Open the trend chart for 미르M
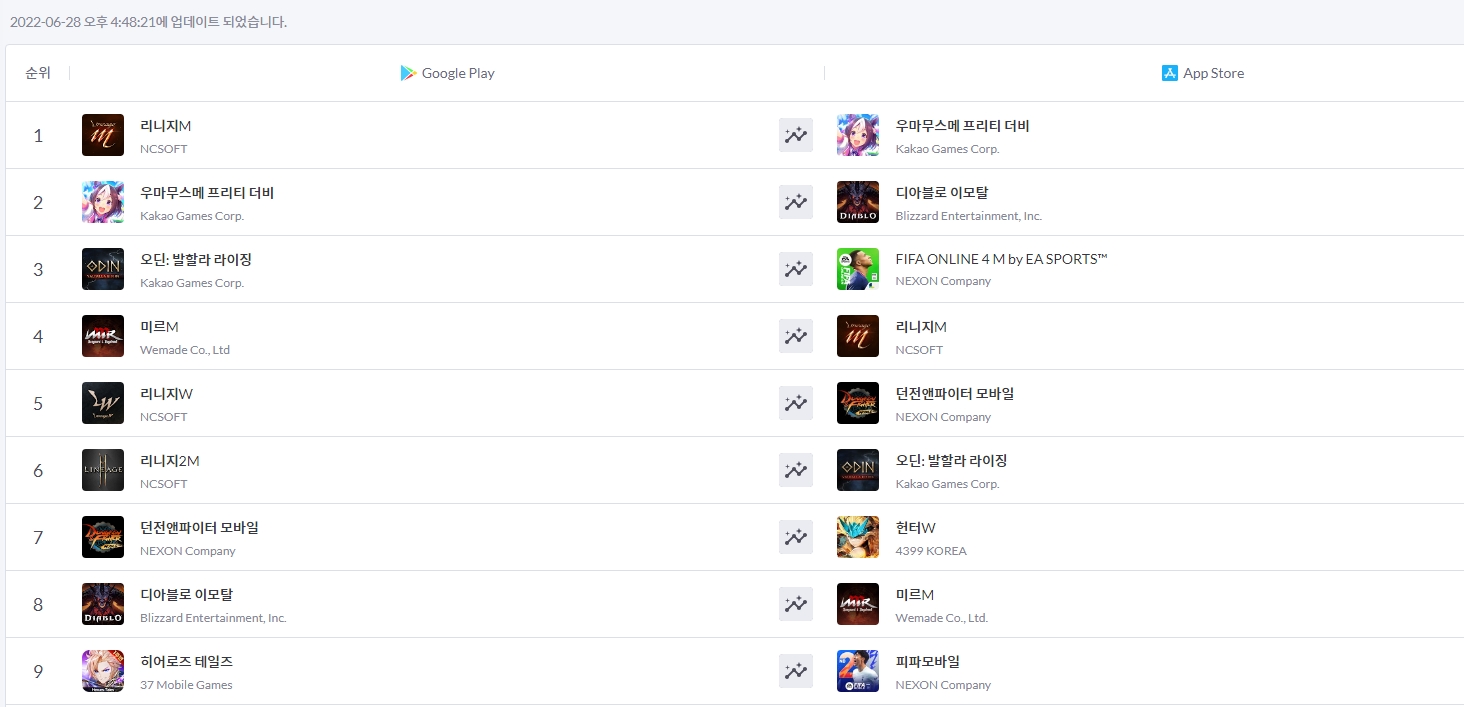 pyautogui.click(x=794, y=336)
